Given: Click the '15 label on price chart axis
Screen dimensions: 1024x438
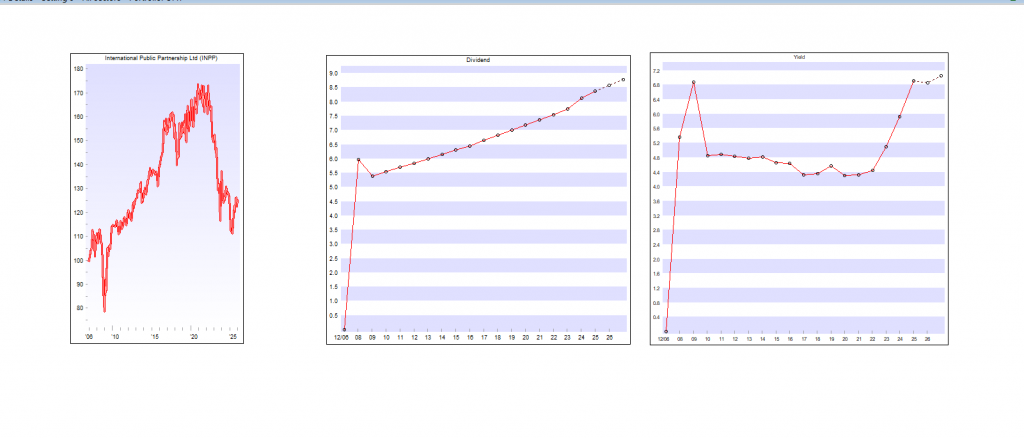Looking at the screenshot, I should click(x=155, y=337).
